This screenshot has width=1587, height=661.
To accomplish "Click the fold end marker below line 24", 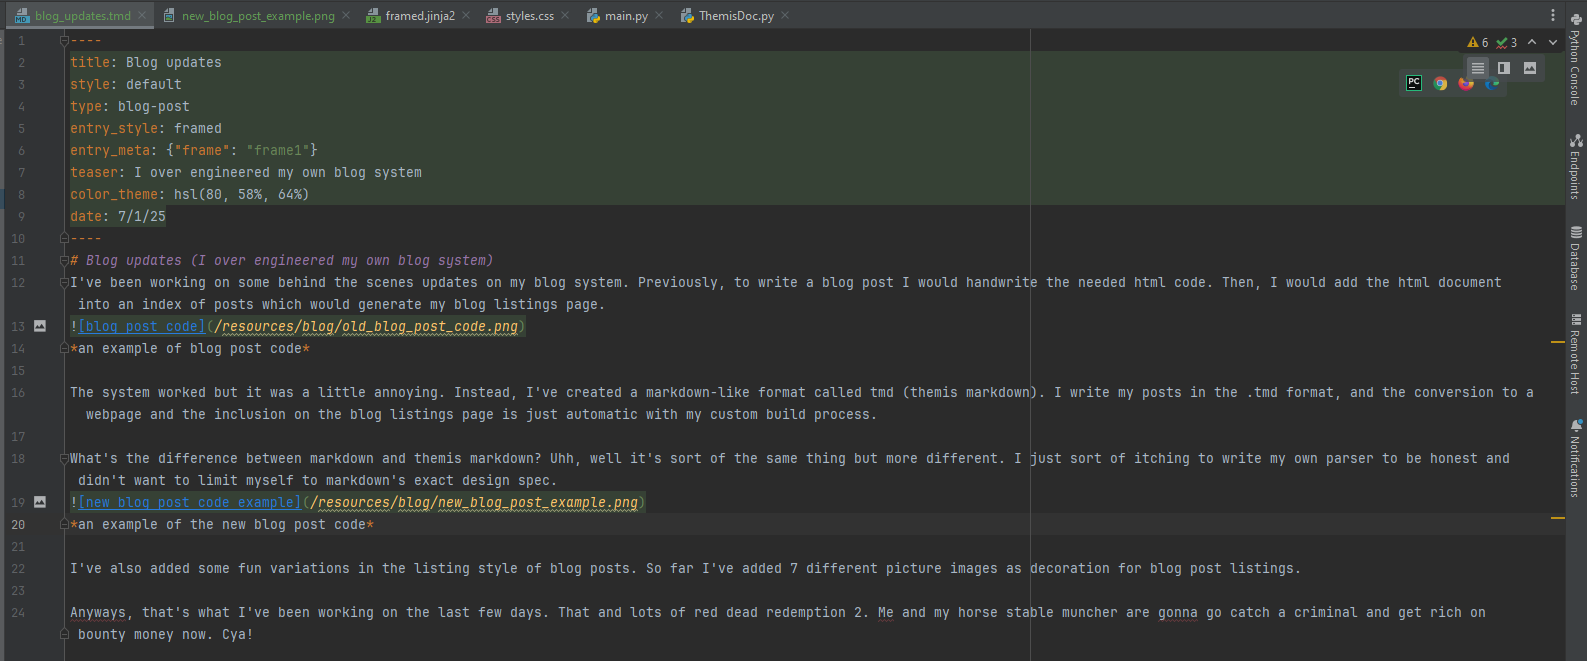I will pos(64,634).
